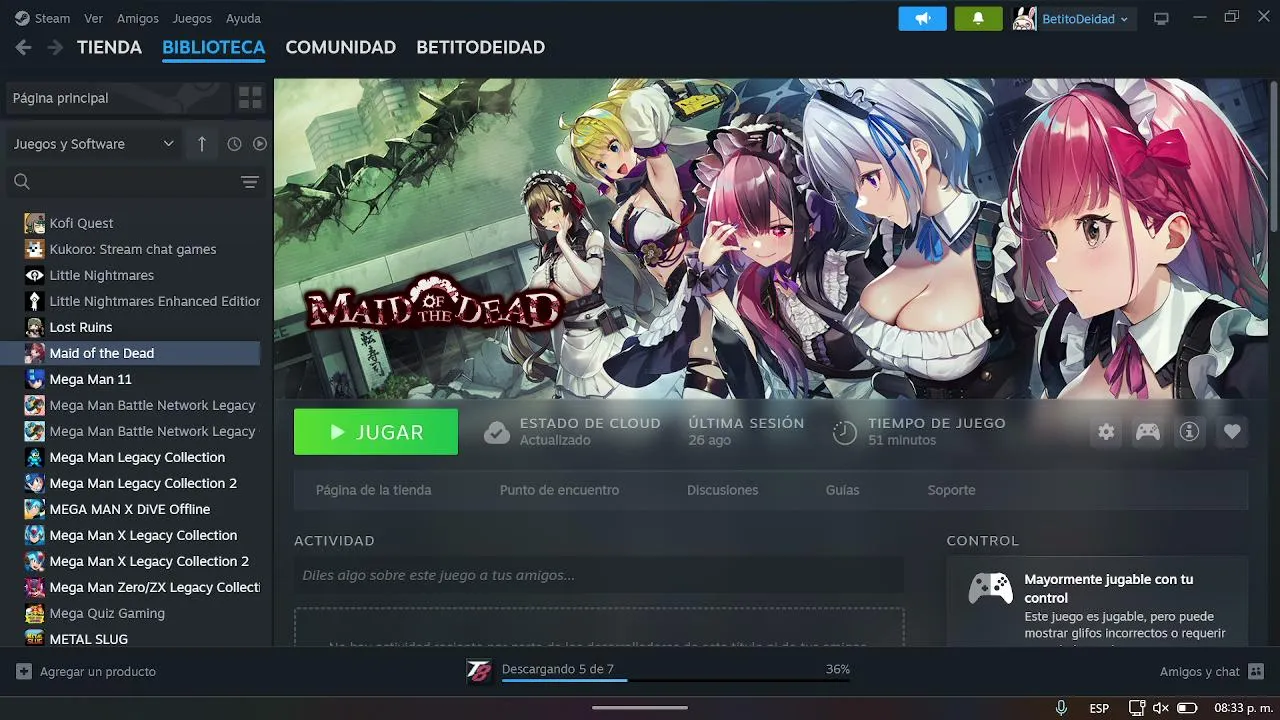Select the BIBLIOTECA tab
Screen dimensions: 1280x720
213,47
